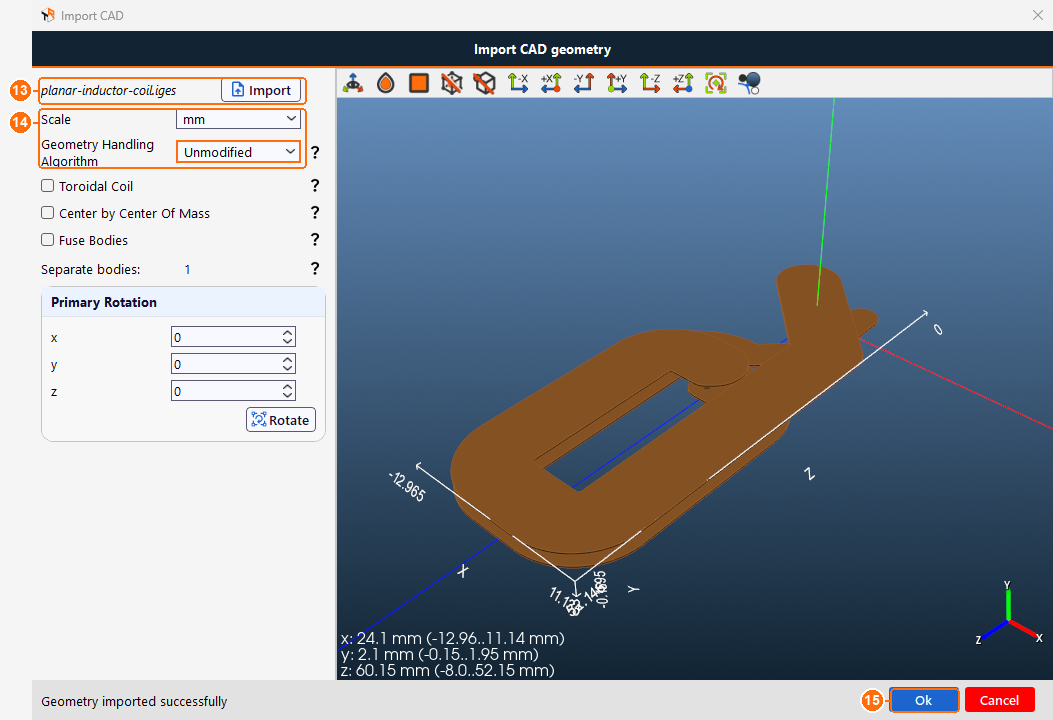
Task: Set view direction to +Z
Action: [x=682, y=83]
